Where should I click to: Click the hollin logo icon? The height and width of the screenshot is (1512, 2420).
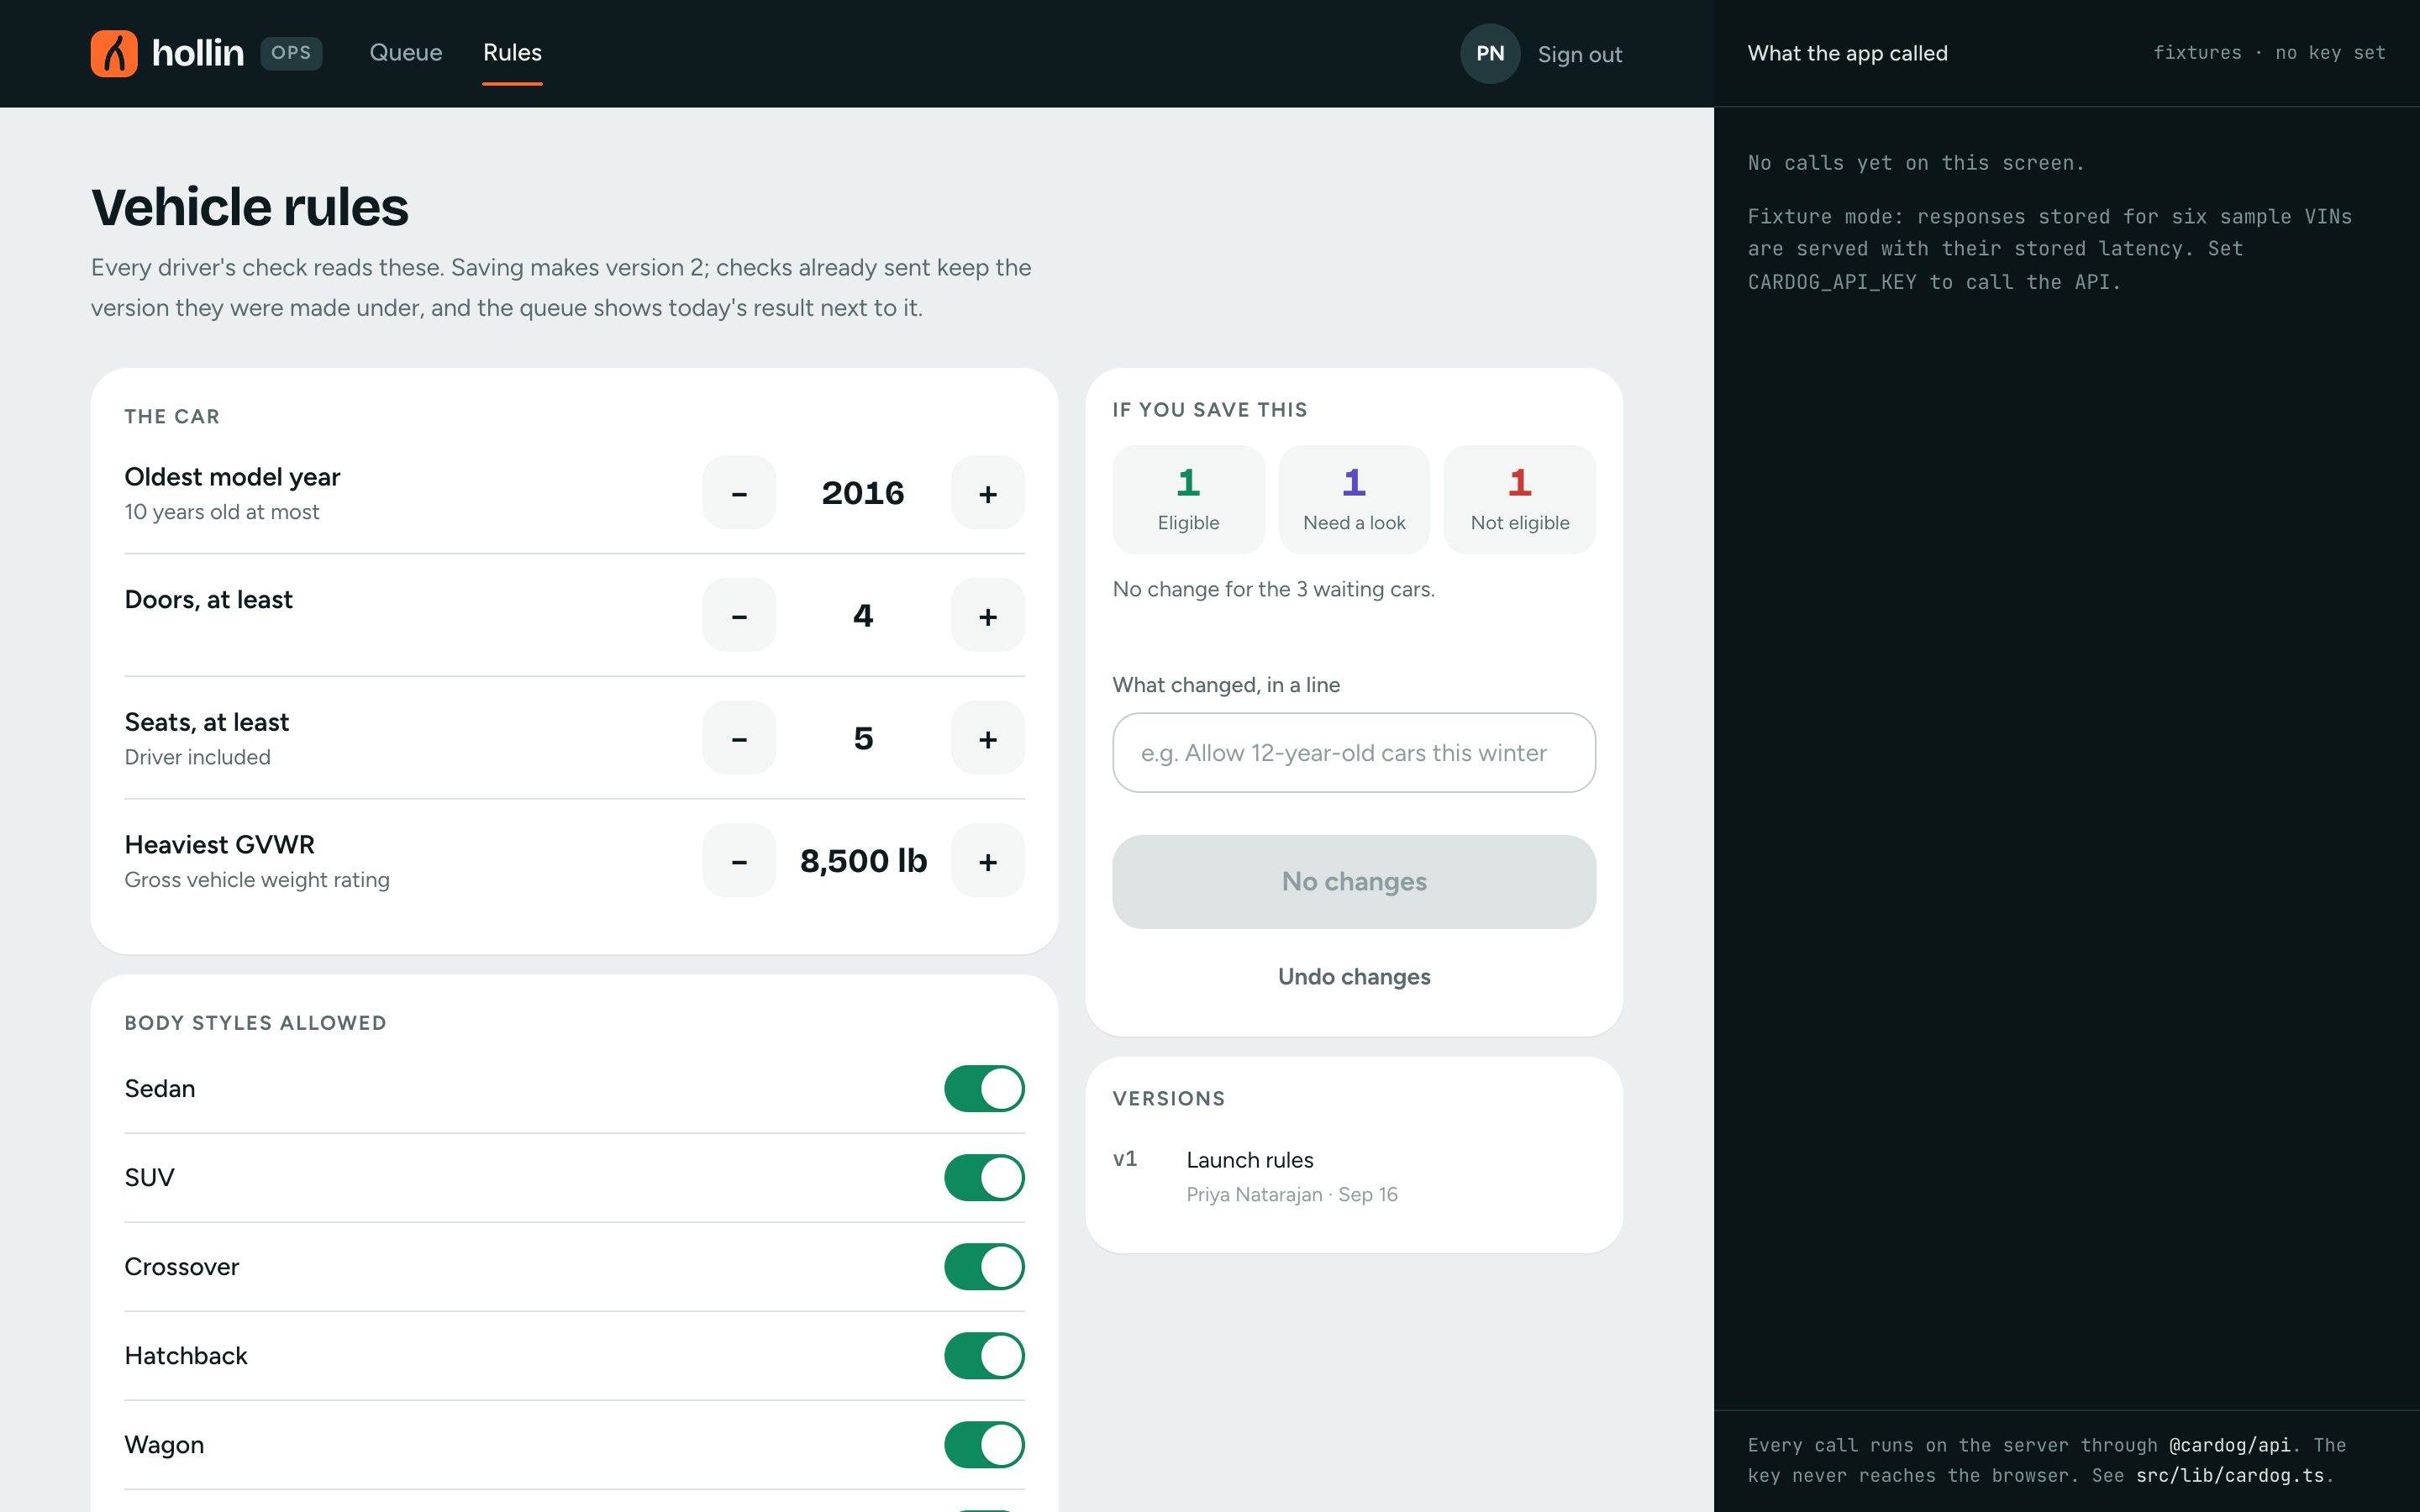pos(114,53)
